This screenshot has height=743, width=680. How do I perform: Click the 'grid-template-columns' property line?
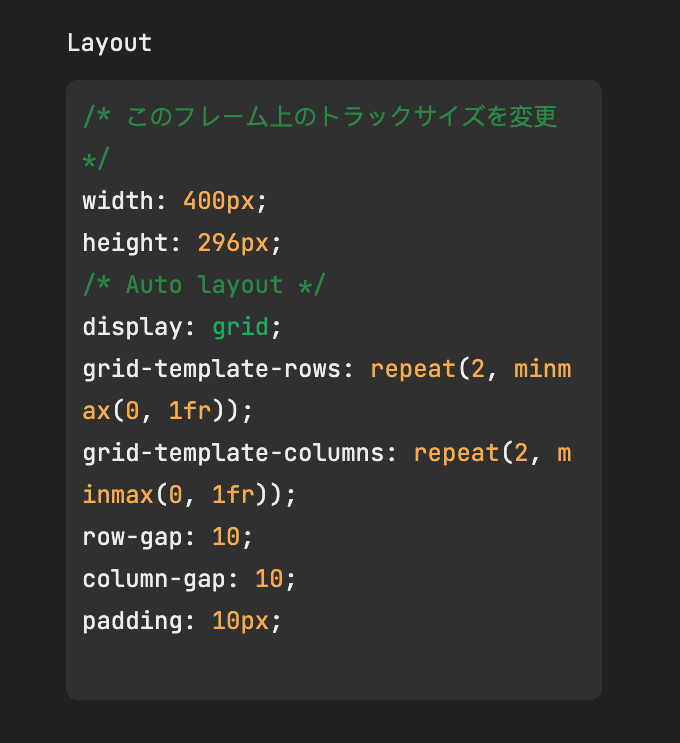coord(327,453)
